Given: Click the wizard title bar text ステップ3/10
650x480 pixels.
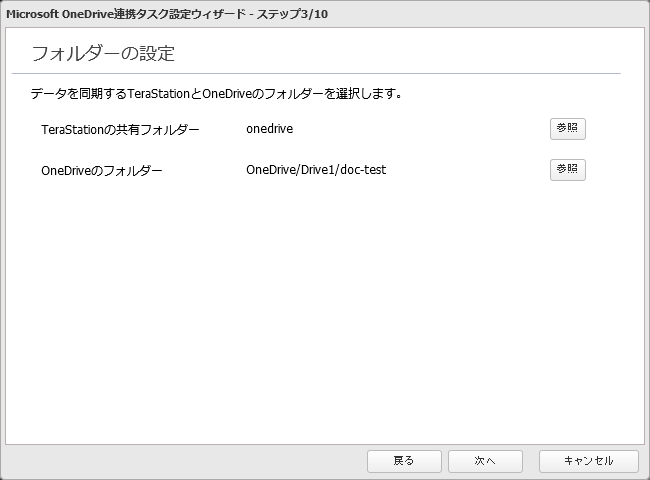Looking at the screenshot, I should click(x=292, y=14).
